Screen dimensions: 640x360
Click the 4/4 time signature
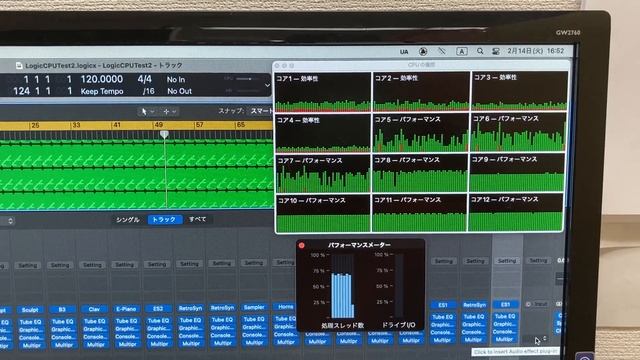(144, 79)
